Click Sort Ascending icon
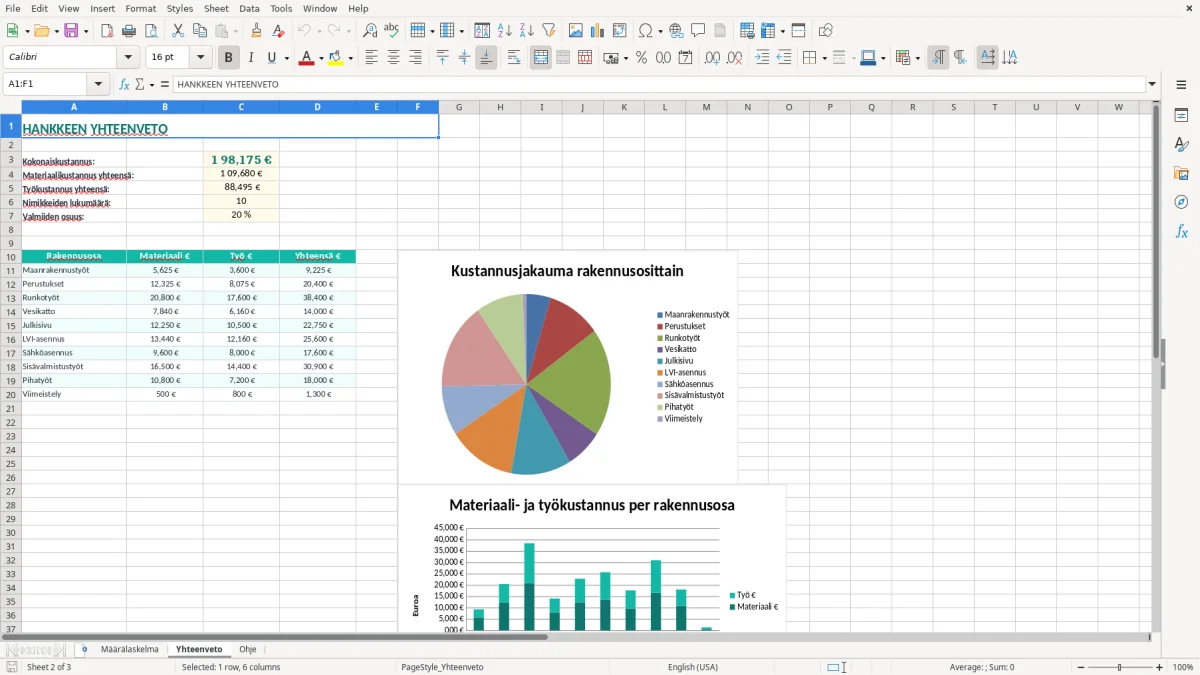 tap(504, 31)
